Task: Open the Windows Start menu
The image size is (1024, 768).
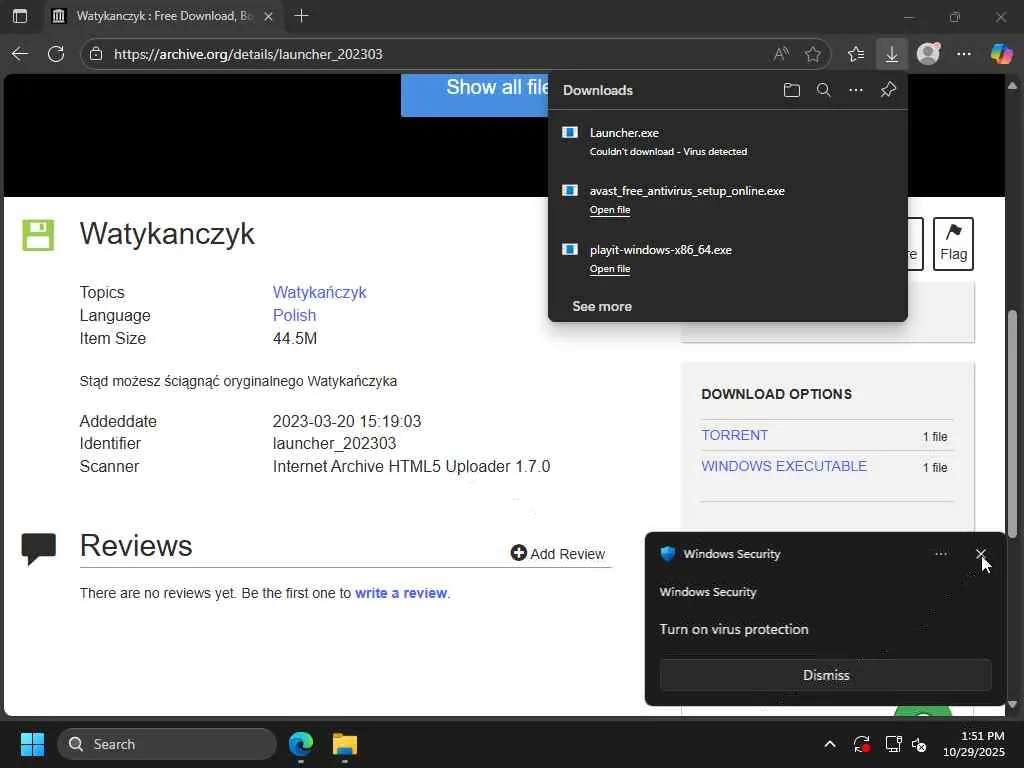Action: click(x=32, y=744)
